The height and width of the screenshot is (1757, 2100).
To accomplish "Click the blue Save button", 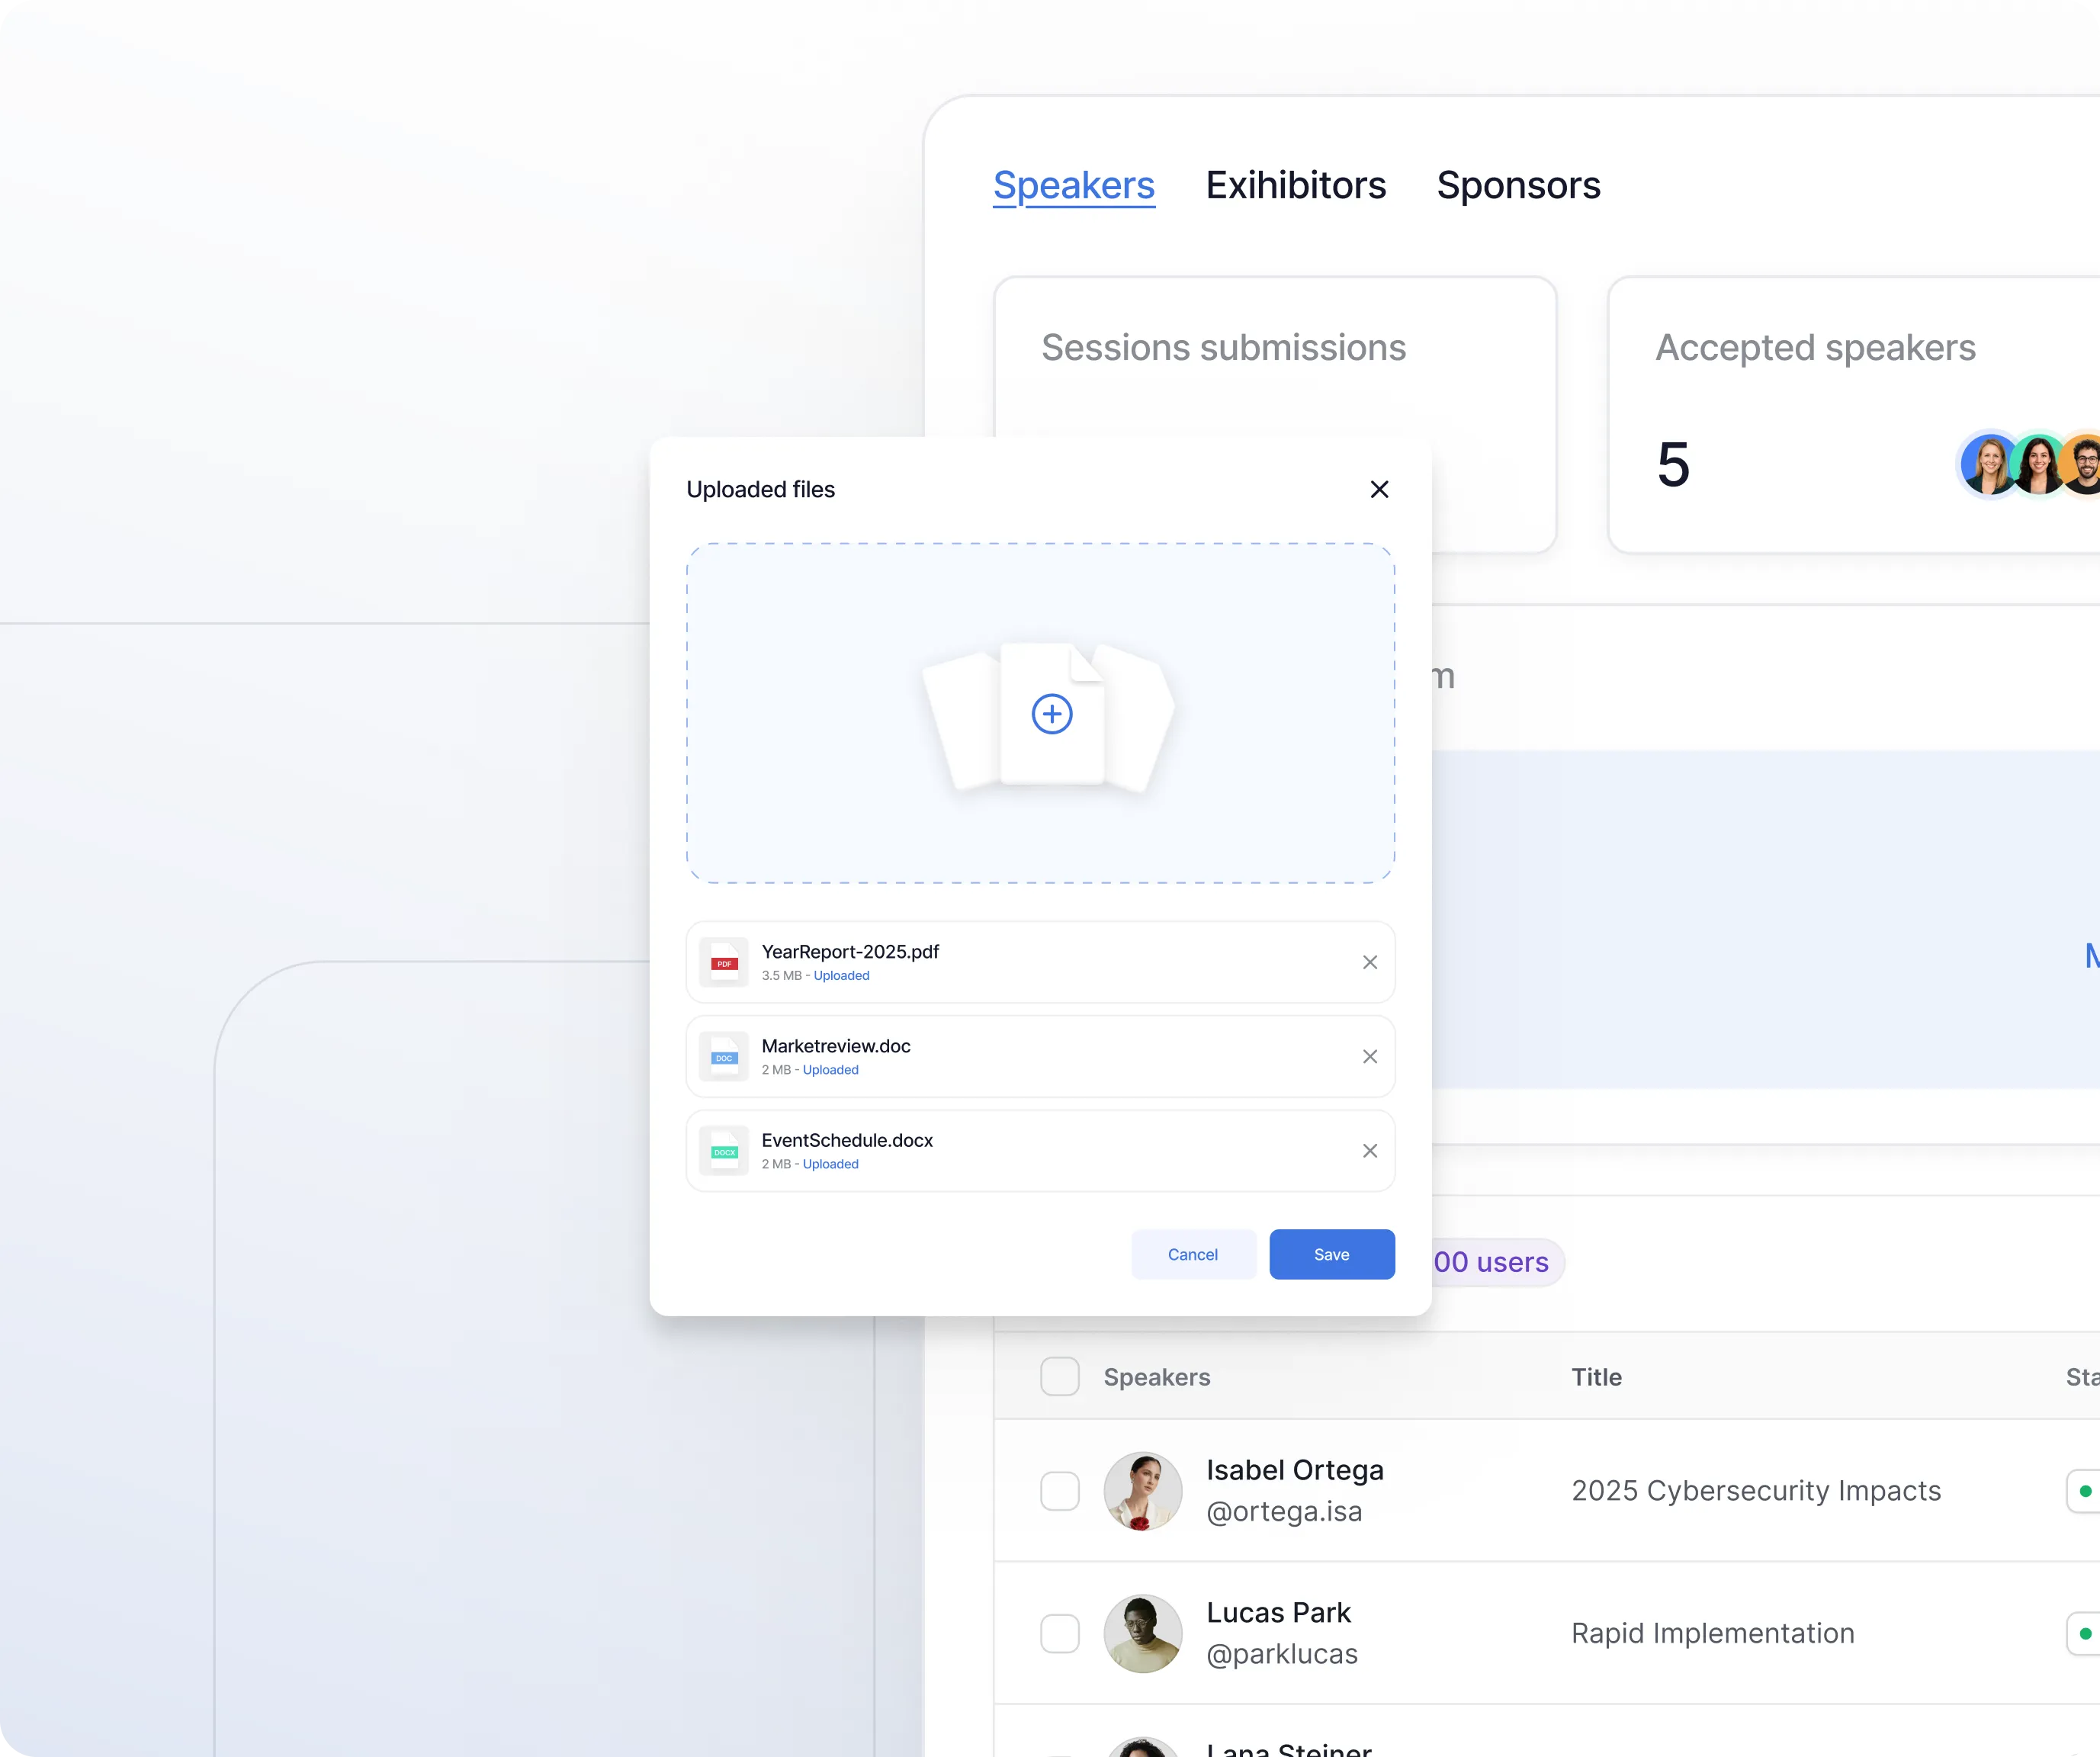I will point(1331,1254).
